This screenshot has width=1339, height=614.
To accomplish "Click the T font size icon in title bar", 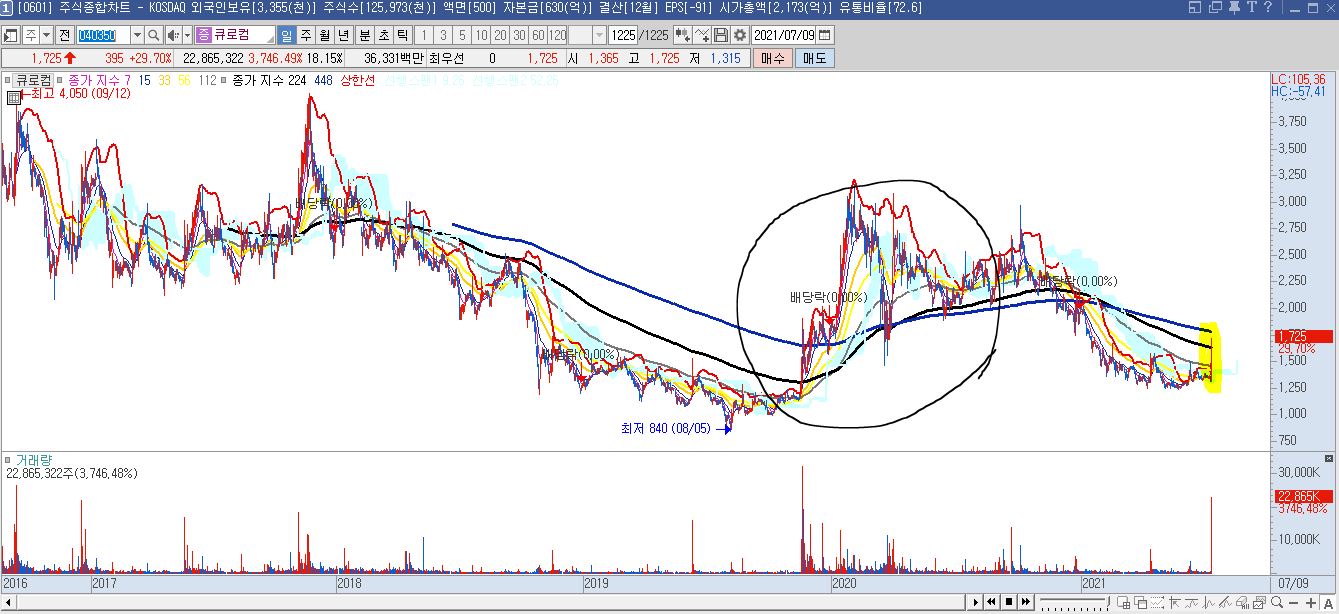I will [x=1251, y=8].
